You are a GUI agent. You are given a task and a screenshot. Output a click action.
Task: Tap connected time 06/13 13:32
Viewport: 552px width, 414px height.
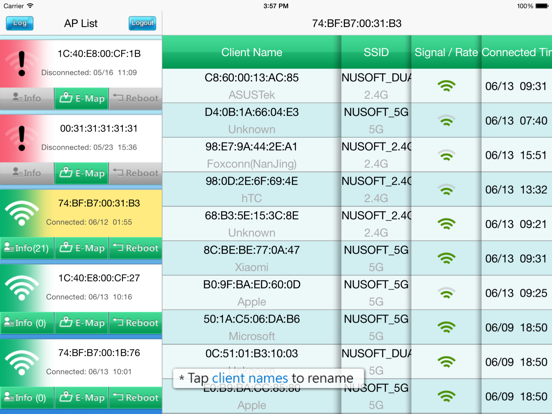516,190
